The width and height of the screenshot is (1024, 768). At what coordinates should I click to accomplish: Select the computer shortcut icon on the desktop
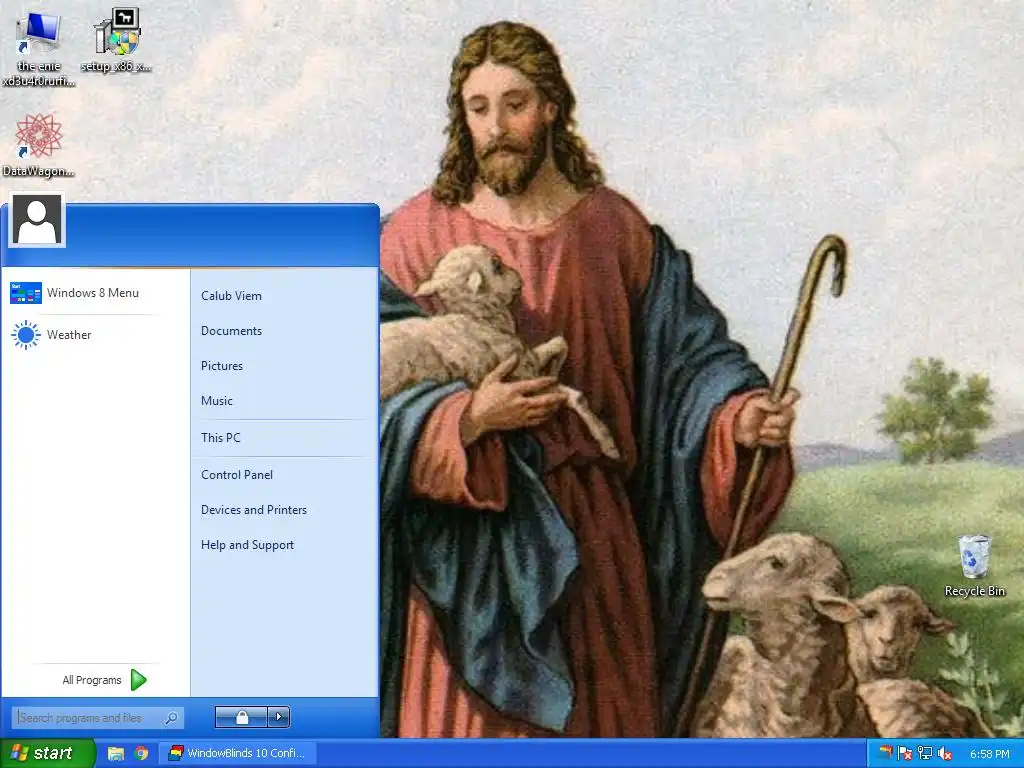[38, 47]
